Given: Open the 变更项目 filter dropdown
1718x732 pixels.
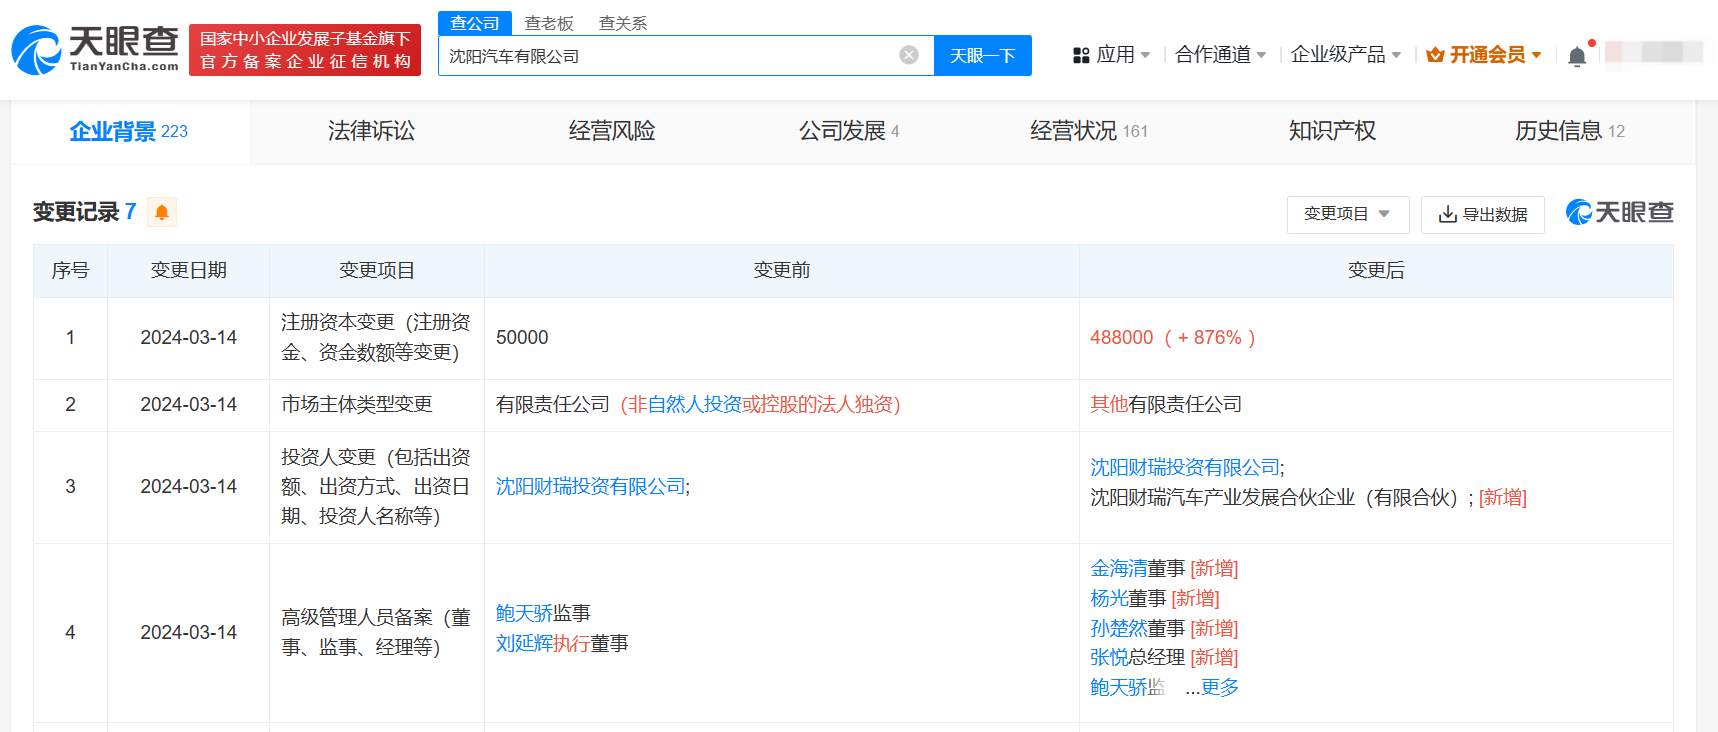Looking at the screenshot, I should 1347,214.
